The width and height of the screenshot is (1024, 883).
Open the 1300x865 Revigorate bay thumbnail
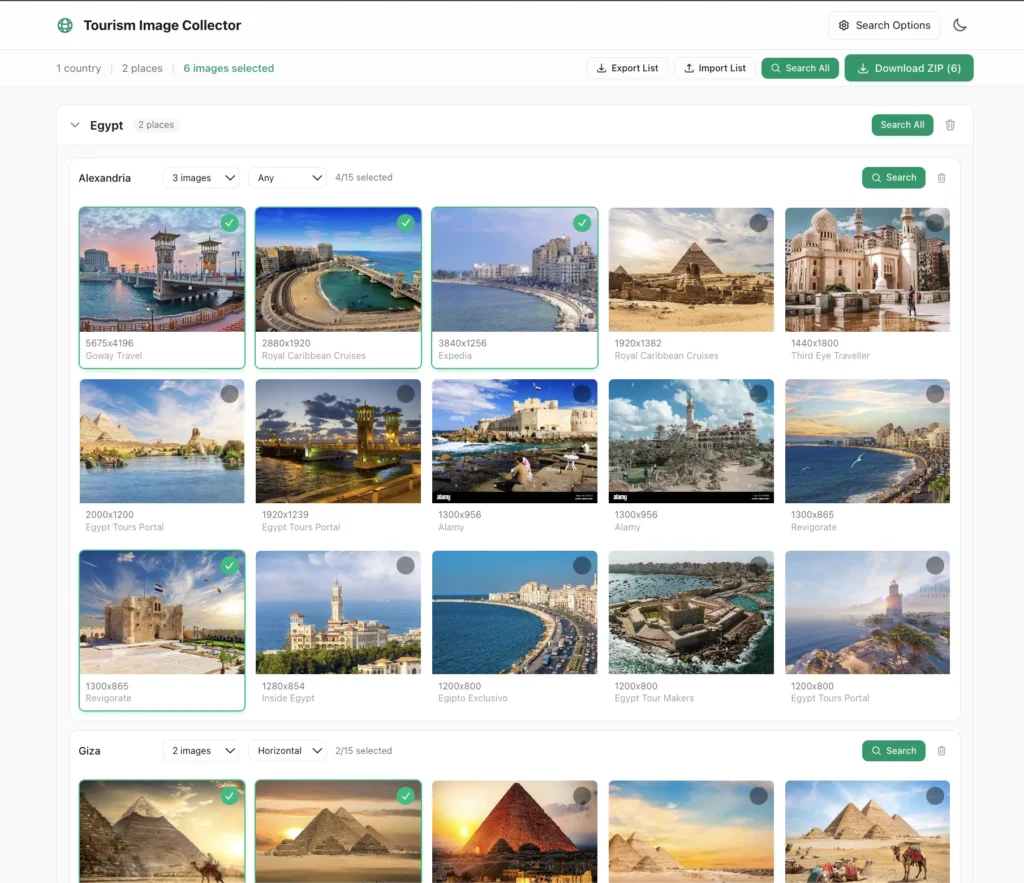pyautogui.click(x=867, y=441)
